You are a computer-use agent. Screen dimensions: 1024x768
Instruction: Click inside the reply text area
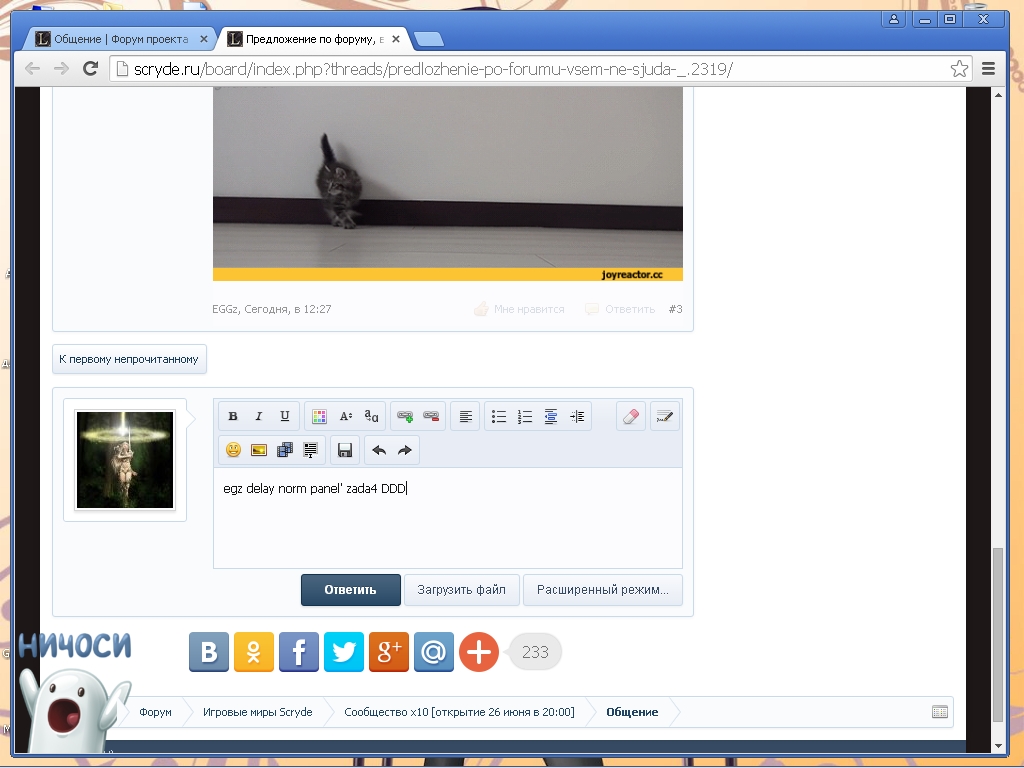pos(447,515)
